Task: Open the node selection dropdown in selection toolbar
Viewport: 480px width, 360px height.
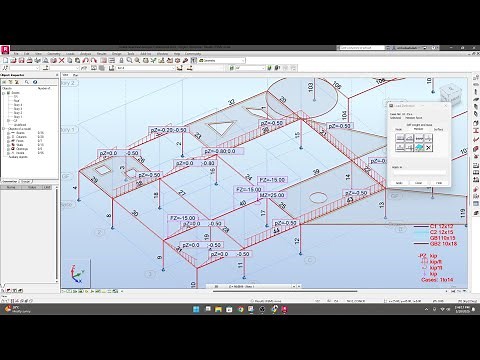Action: pyautogui.click(x=37, y=68)
